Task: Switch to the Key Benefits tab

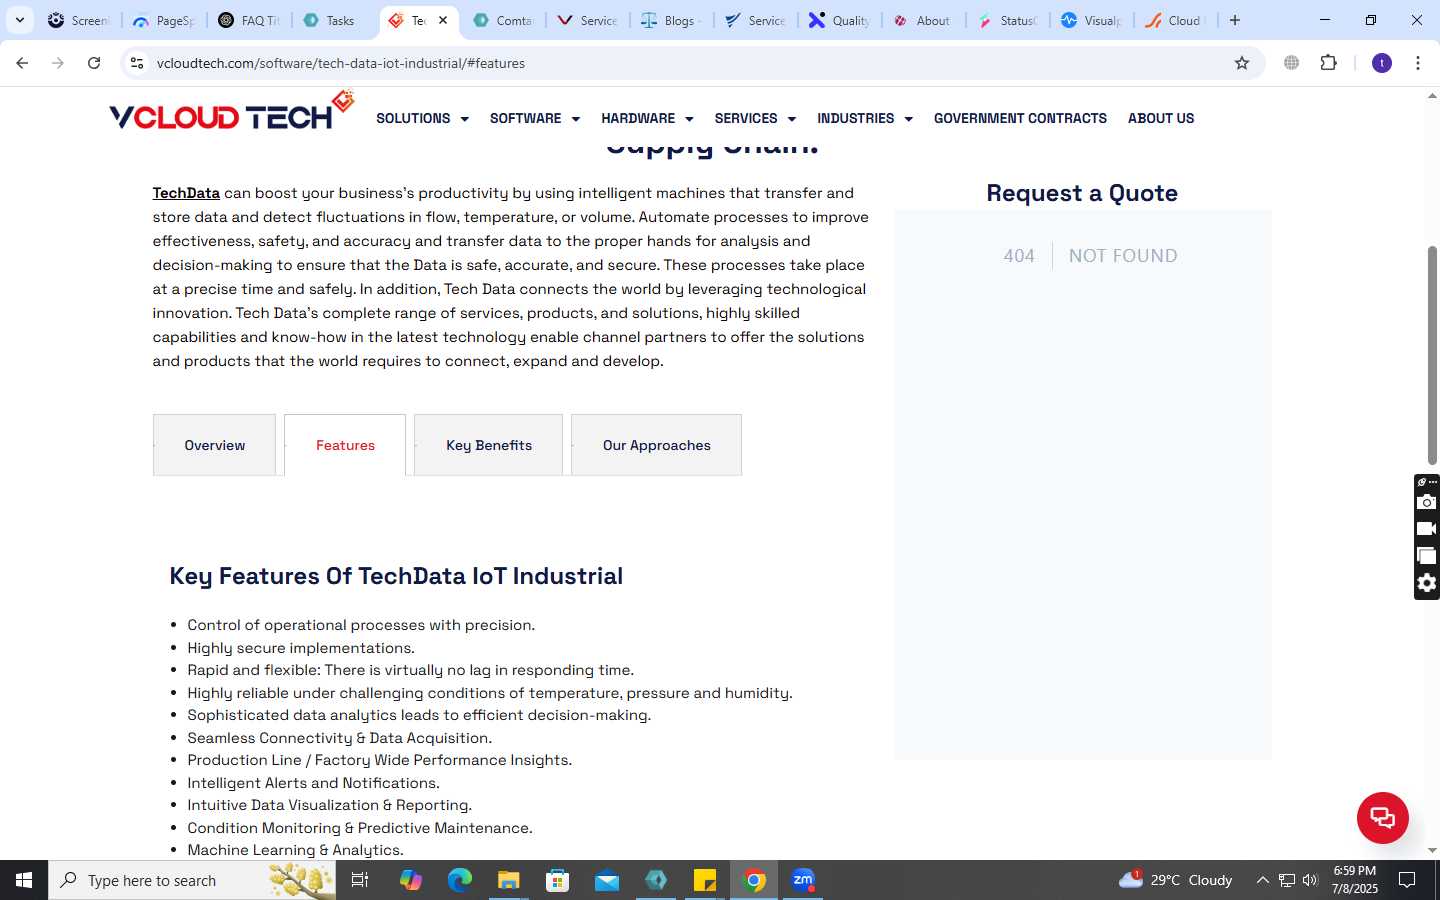Action: 489,445
